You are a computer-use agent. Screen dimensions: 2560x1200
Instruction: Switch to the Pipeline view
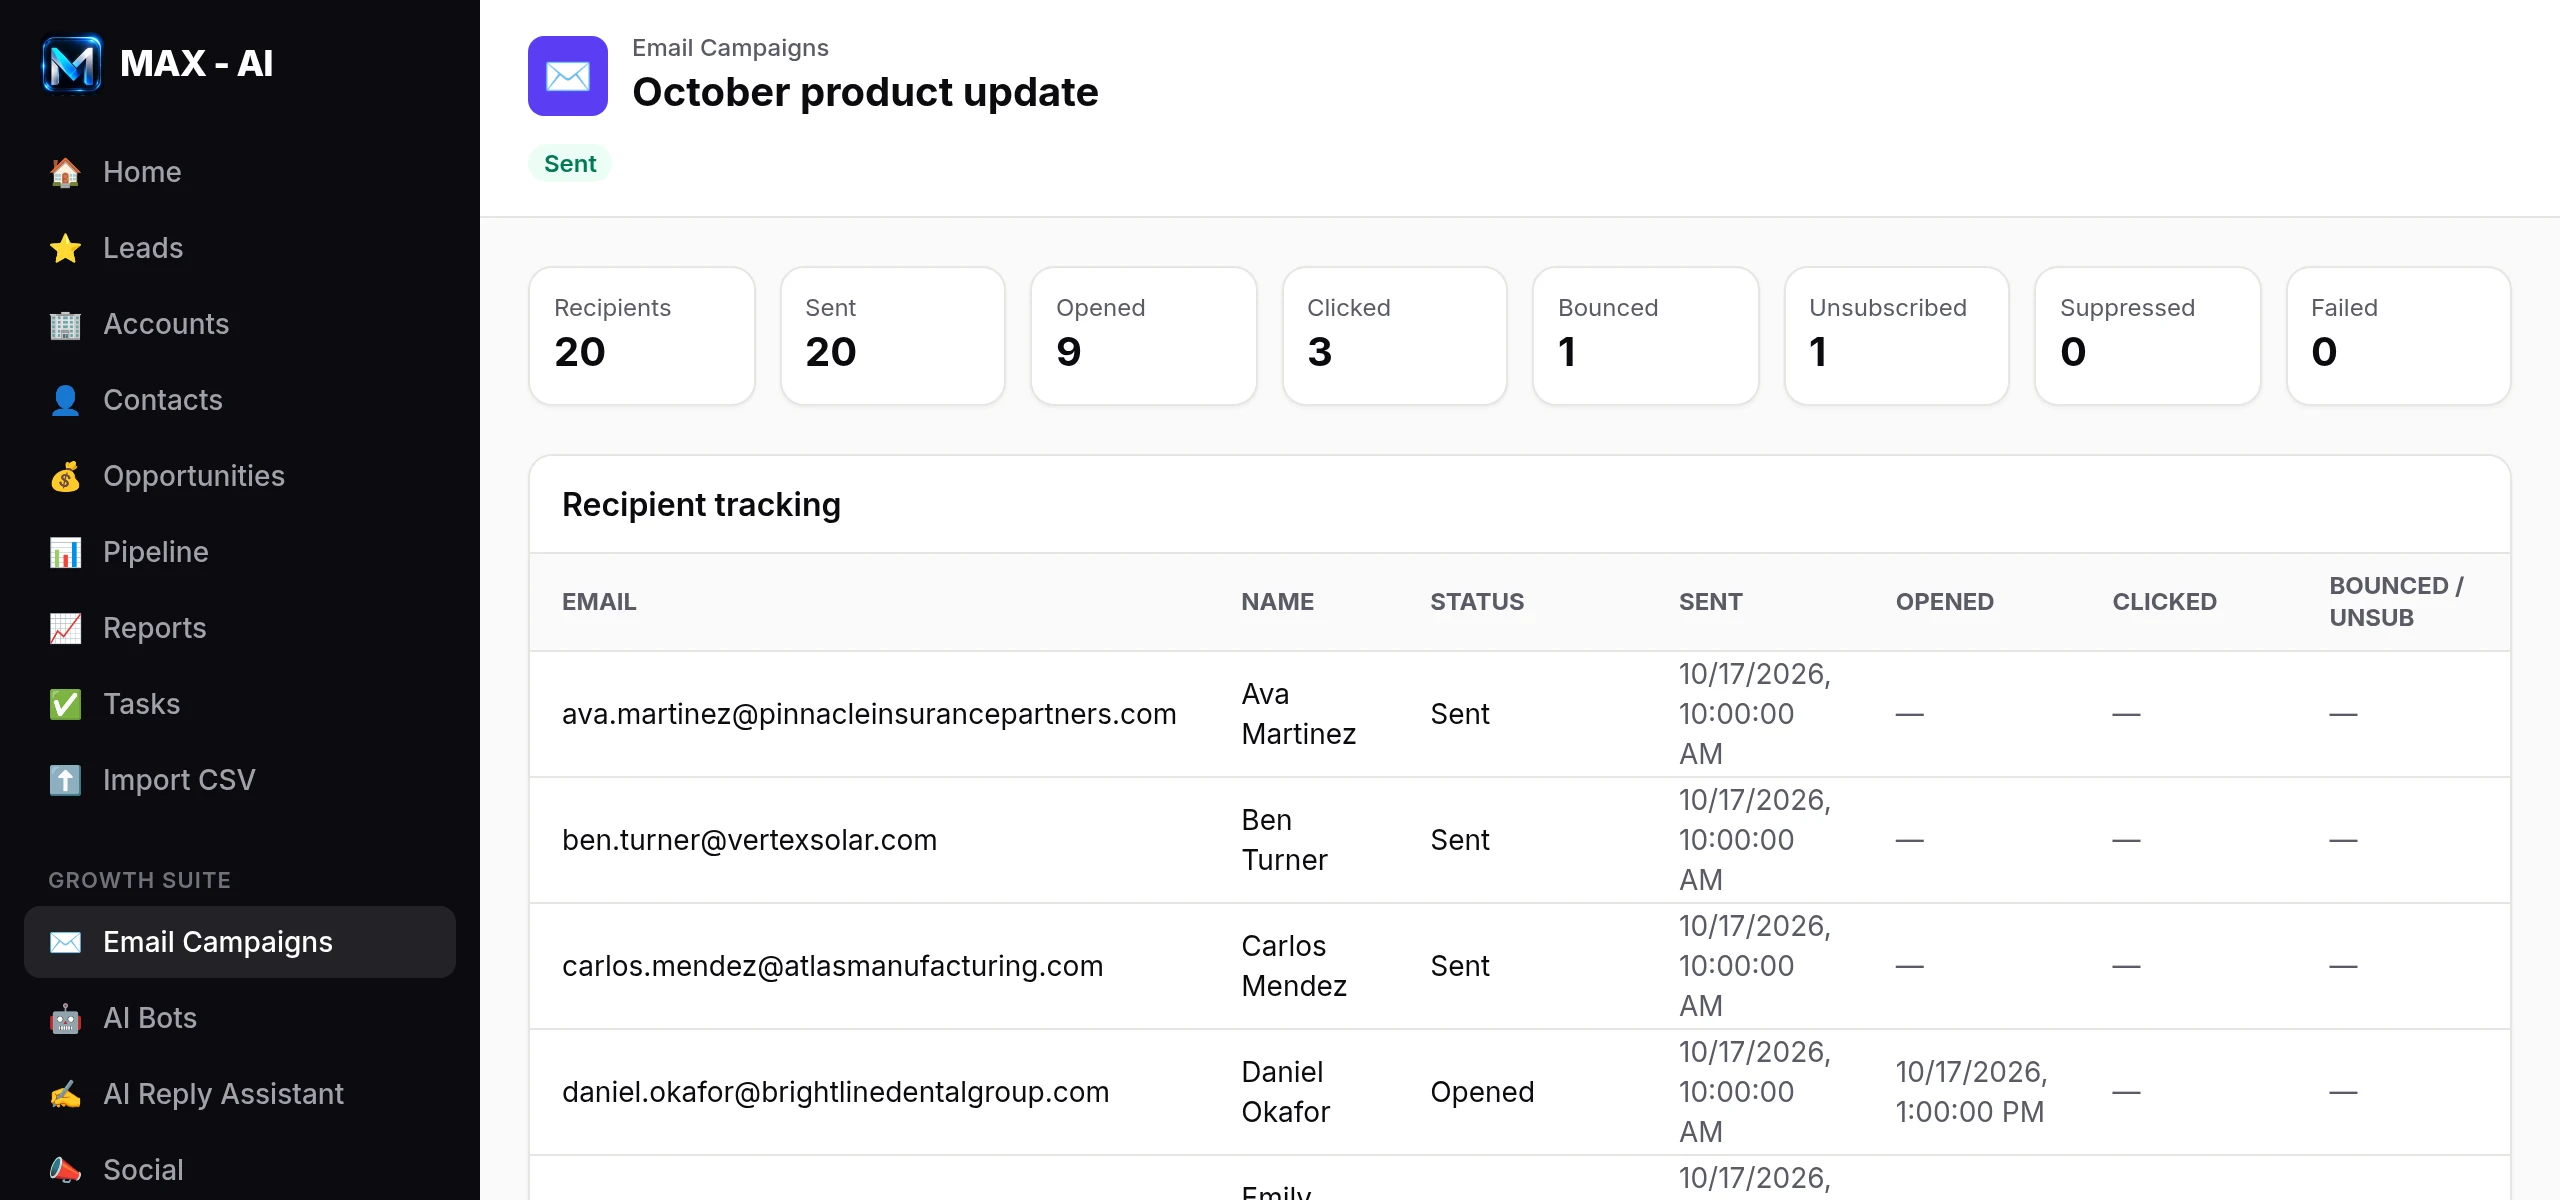[x=240, y=552]
